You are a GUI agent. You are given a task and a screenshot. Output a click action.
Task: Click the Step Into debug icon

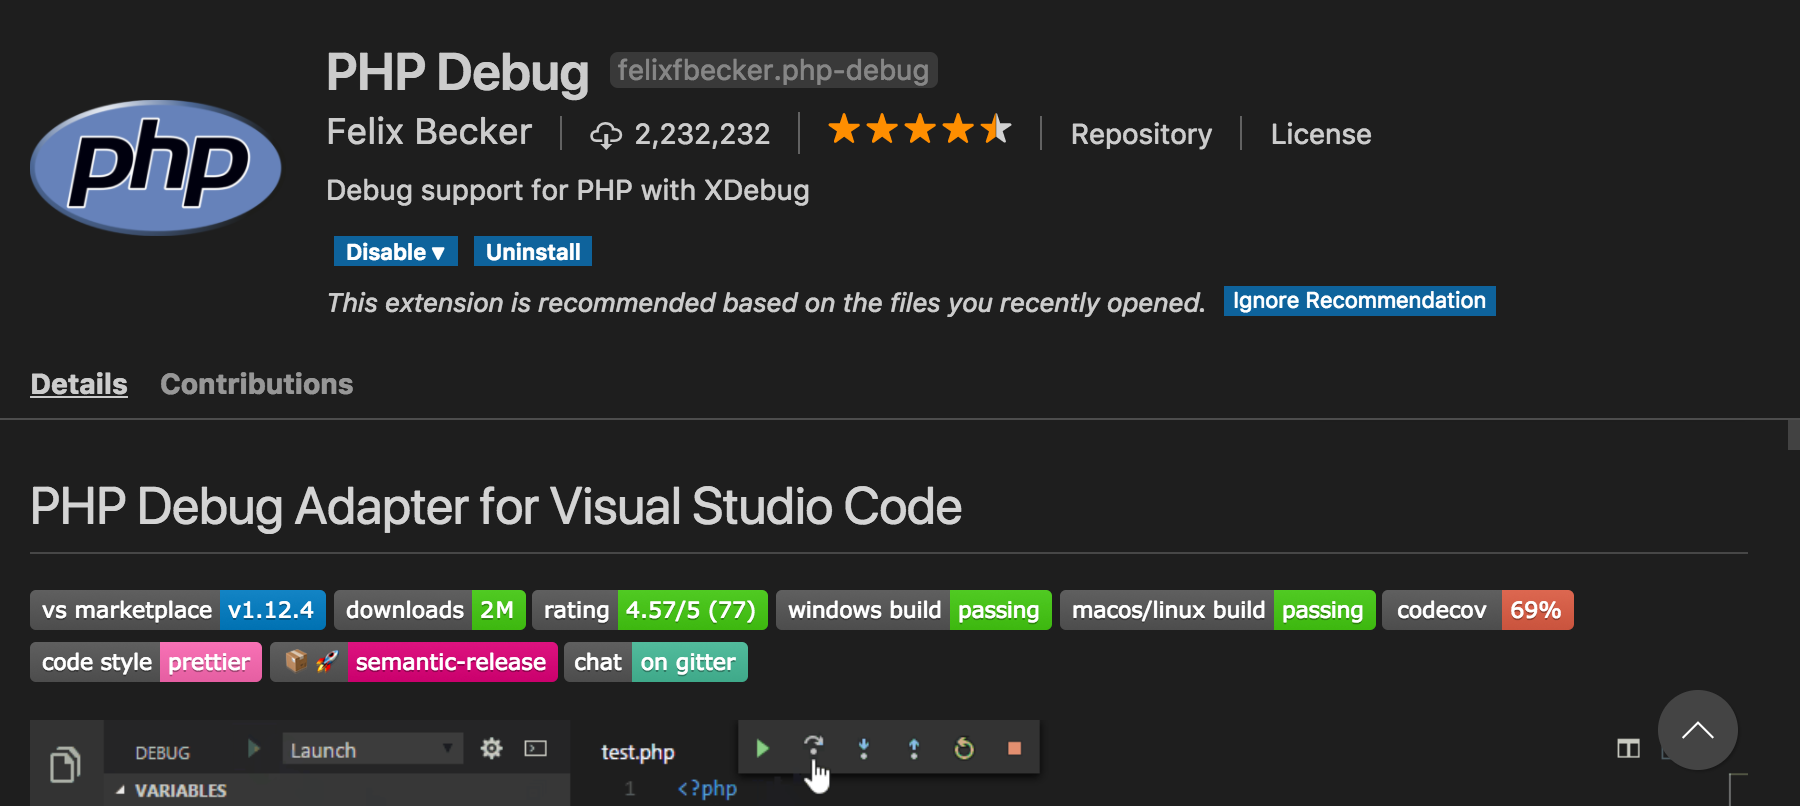pyautogui.click(x=864, y=748)
